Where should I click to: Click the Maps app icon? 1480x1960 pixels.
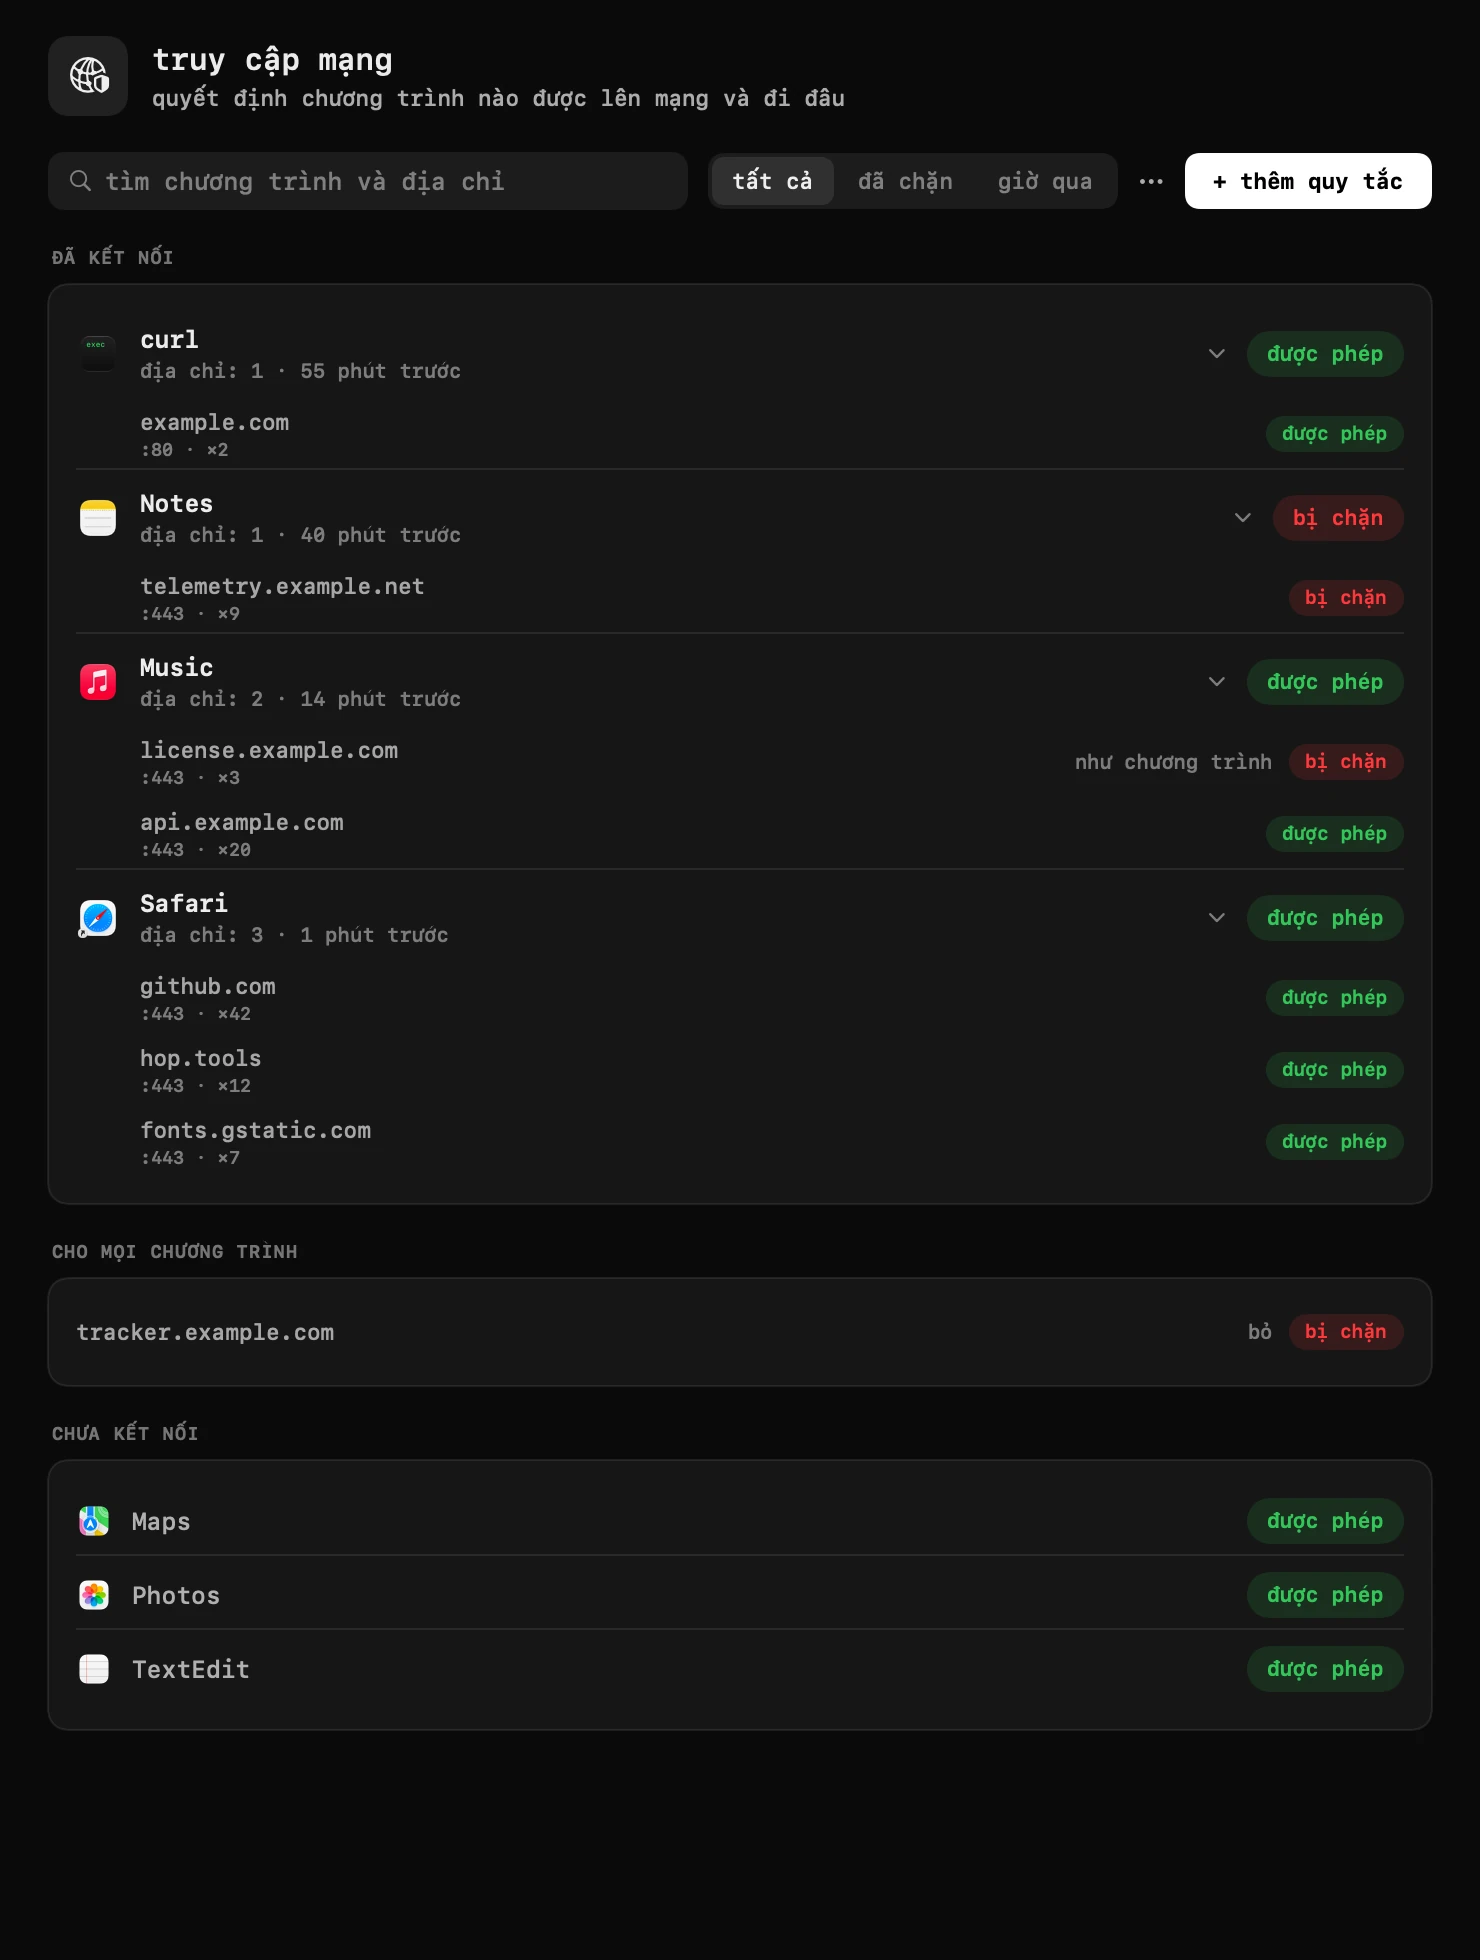(x=94, y=1521)
